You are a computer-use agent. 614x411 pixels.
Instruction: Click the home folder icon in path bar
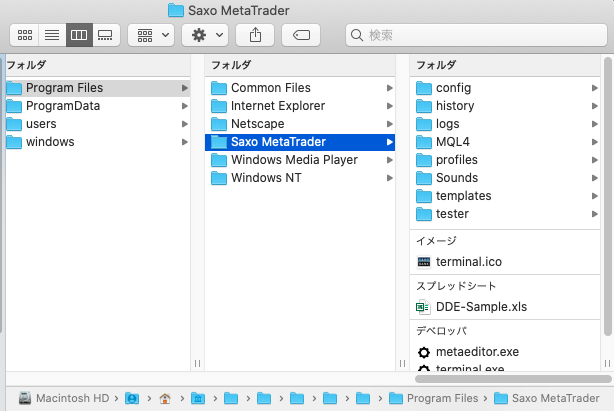click(x=165, y=398)
